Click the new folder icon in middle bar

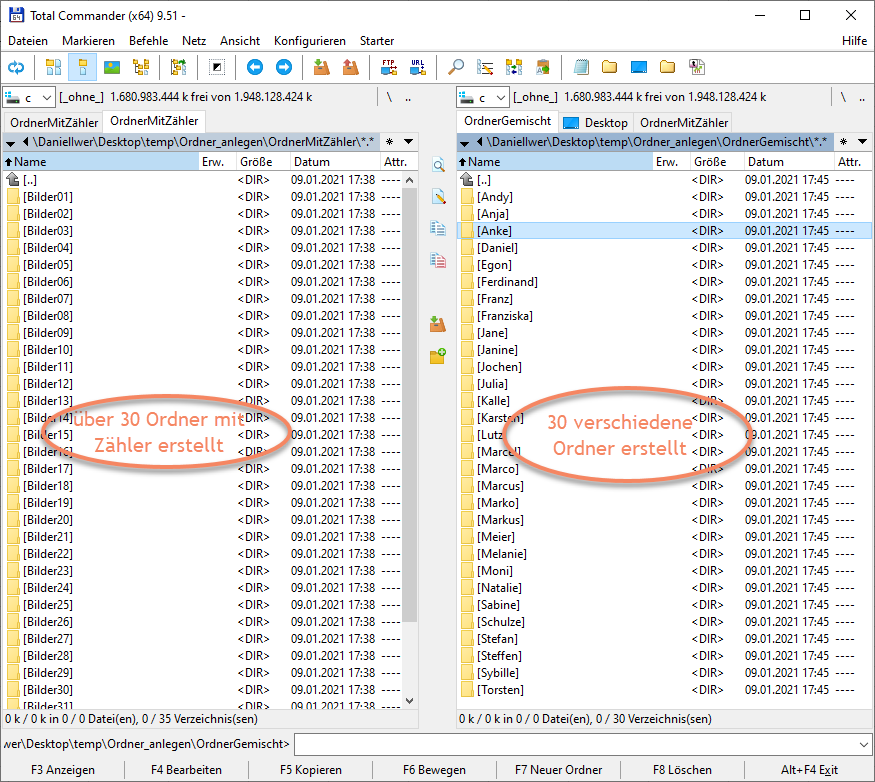click(x=438, y=356)
